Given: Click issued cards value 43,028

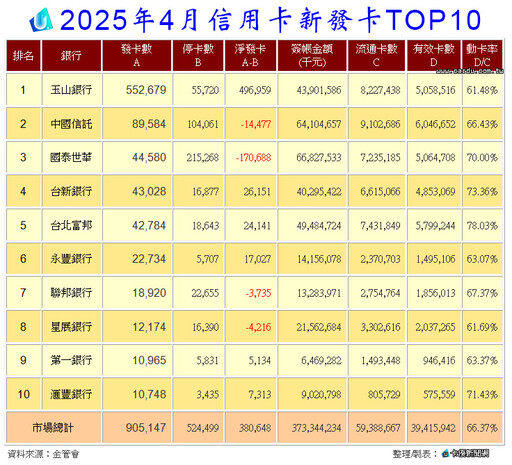Looking at the screenshot, I should [149, 191].
